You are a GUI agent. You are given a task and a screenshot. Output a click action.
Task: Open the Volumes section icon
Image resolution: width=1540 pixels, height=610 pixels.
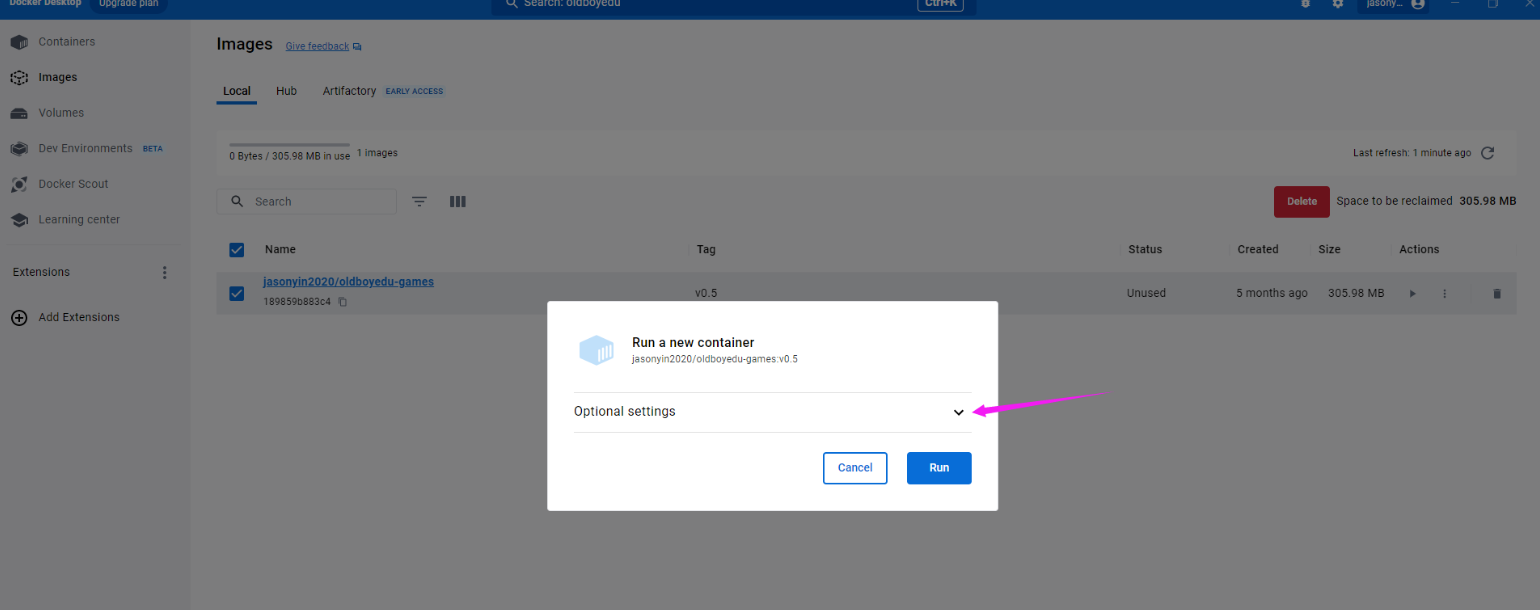click(x=19, y=113)
